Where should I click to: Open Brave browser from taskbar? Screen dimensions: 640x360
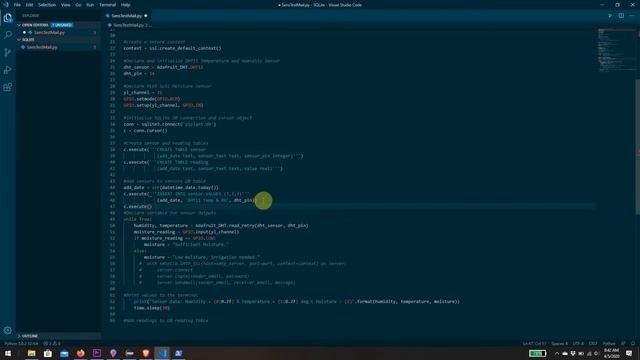click(146, 353)
